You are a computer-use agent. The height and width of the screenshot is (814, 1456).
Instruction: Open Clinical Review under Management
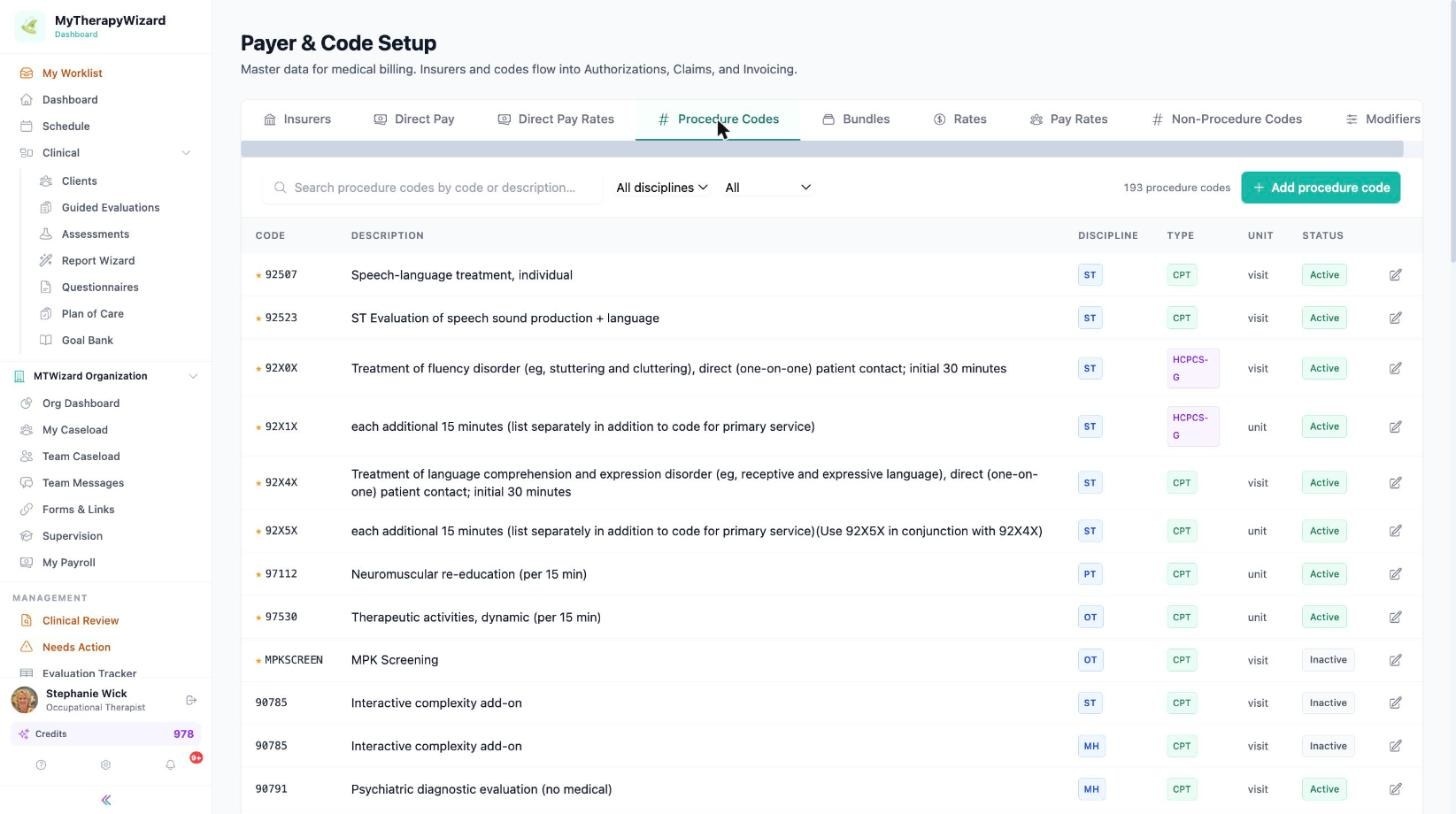tap(80, 620)
